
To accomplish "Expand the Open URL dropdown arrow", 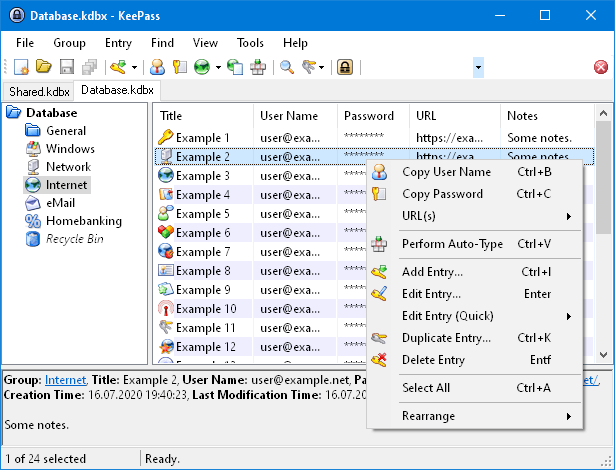I will 218,67.
